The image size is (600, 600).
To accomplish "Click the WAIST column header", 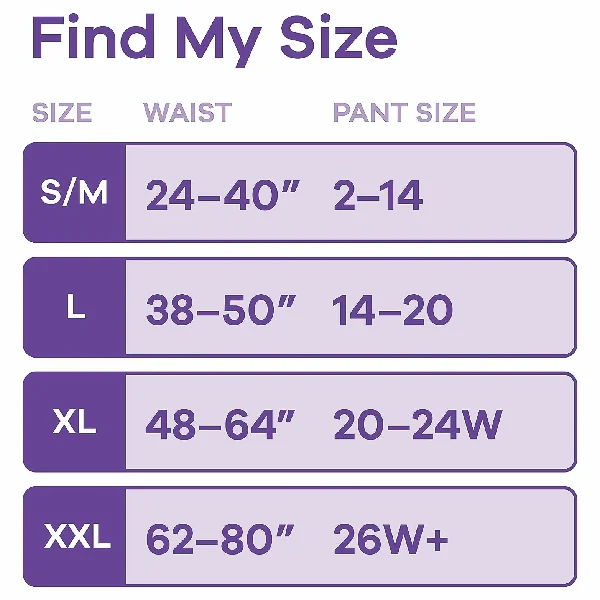I will [x=187, y=112].
